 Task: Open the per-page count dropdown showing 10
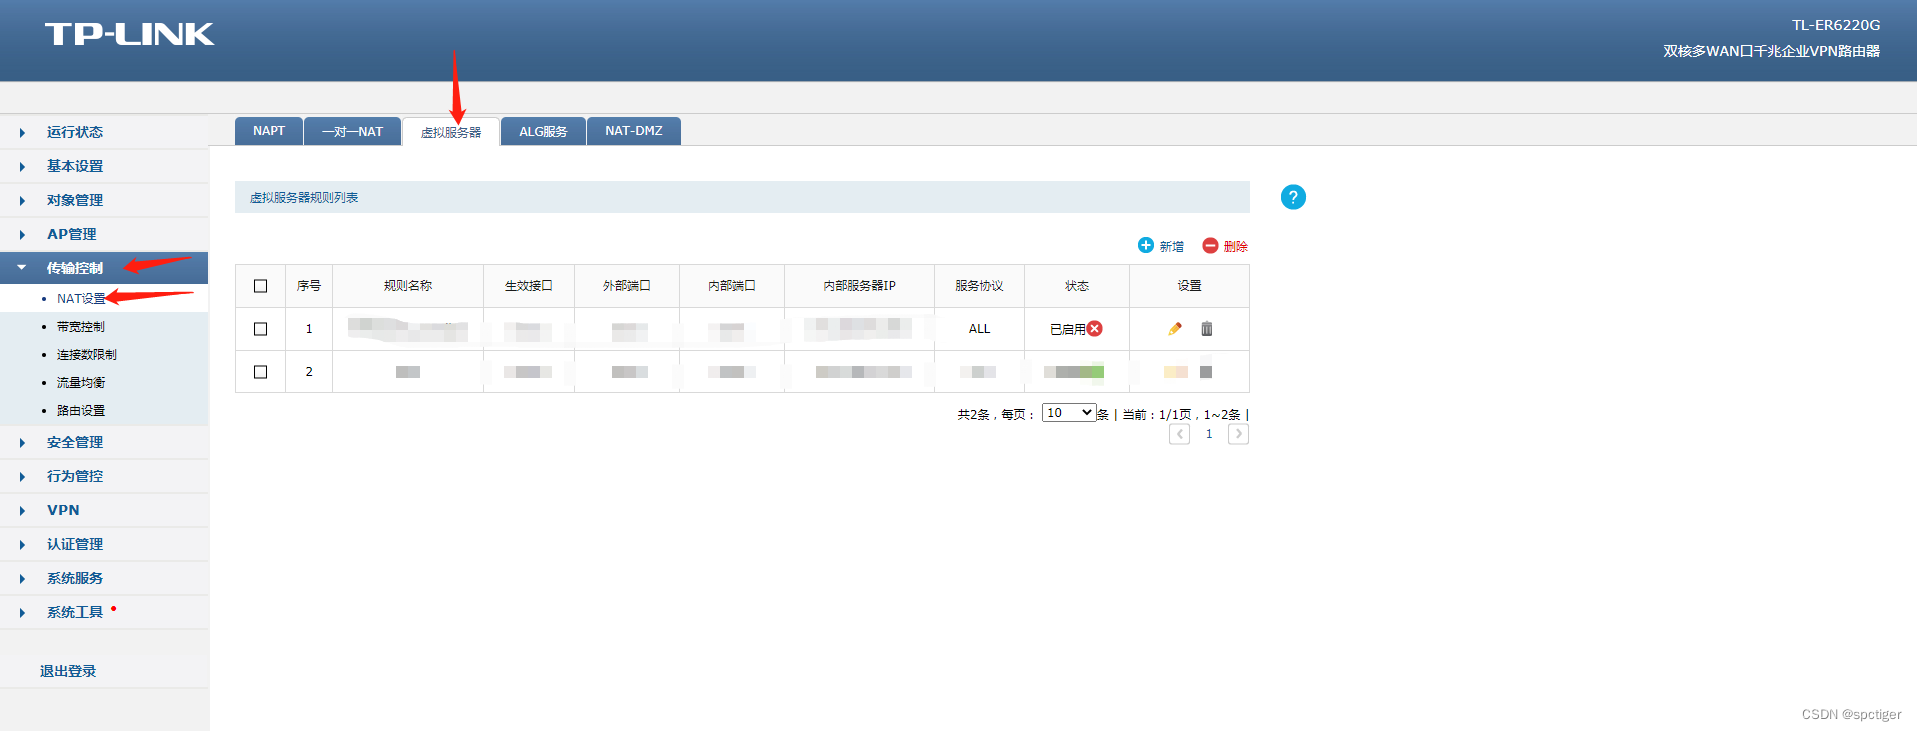tap(1069, 413)
